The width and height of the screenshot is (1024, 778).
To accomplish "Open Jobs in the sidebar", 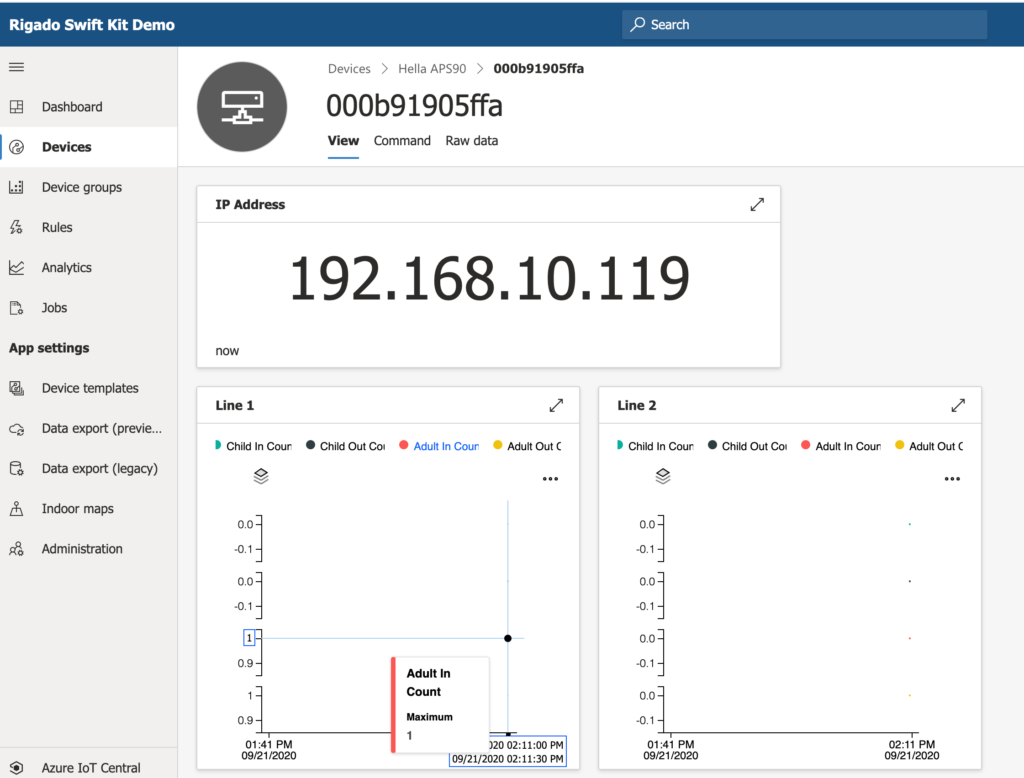I will [89, 308].
